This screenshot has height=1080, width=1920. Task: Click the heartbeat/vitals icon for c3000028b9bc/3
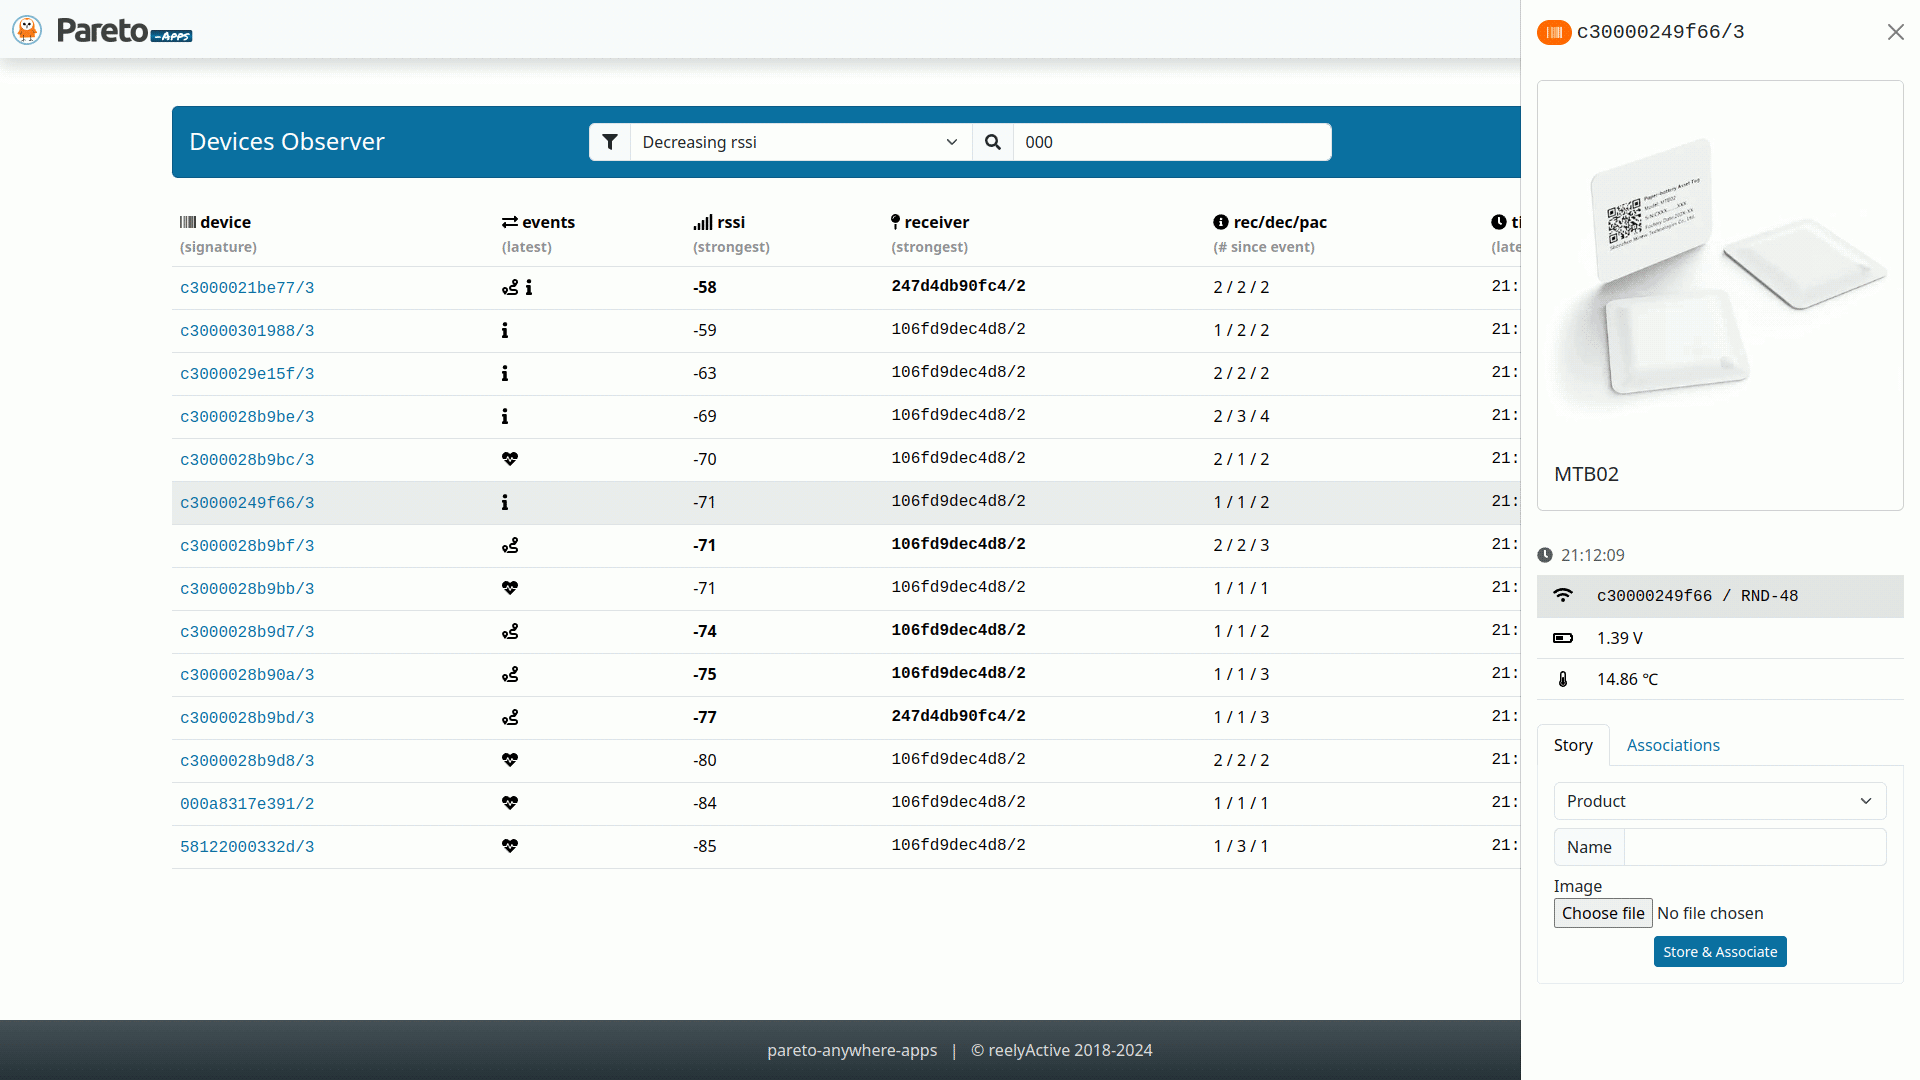509,459
